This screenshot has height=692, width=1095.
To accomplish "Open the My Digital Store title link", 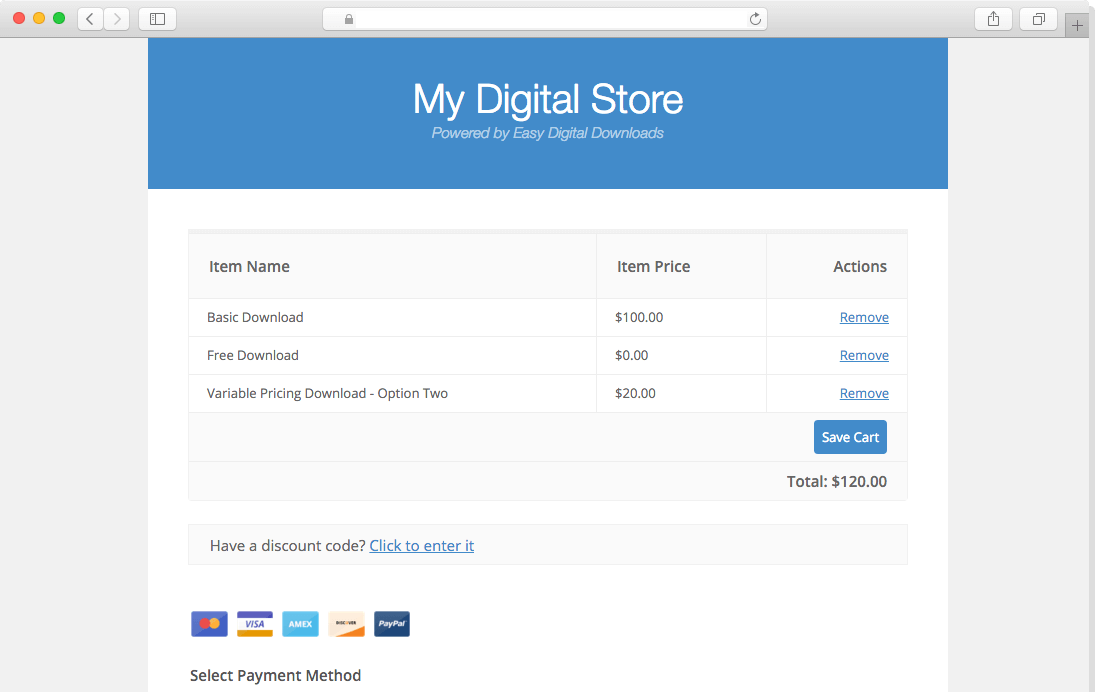I will pyautogui.click(x=548, y=99).
